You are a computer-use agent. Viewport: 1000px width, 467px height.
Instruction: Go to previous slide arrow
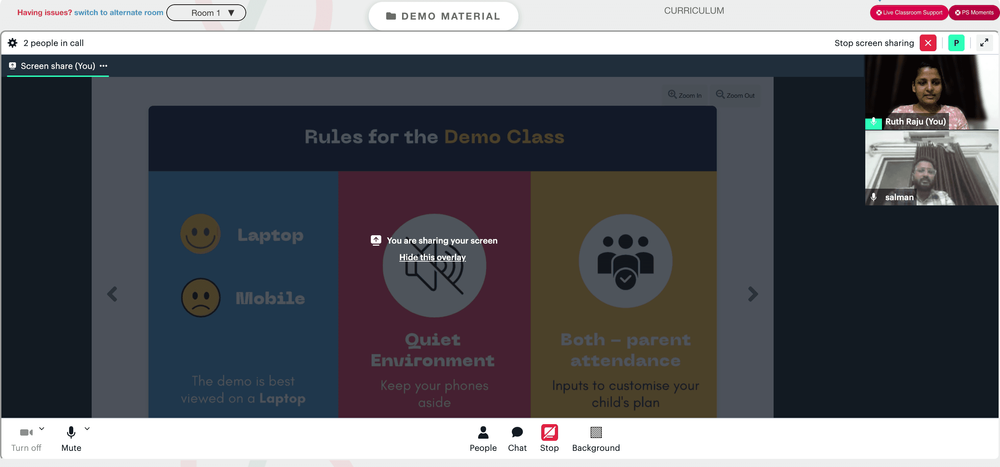[112, 294]
